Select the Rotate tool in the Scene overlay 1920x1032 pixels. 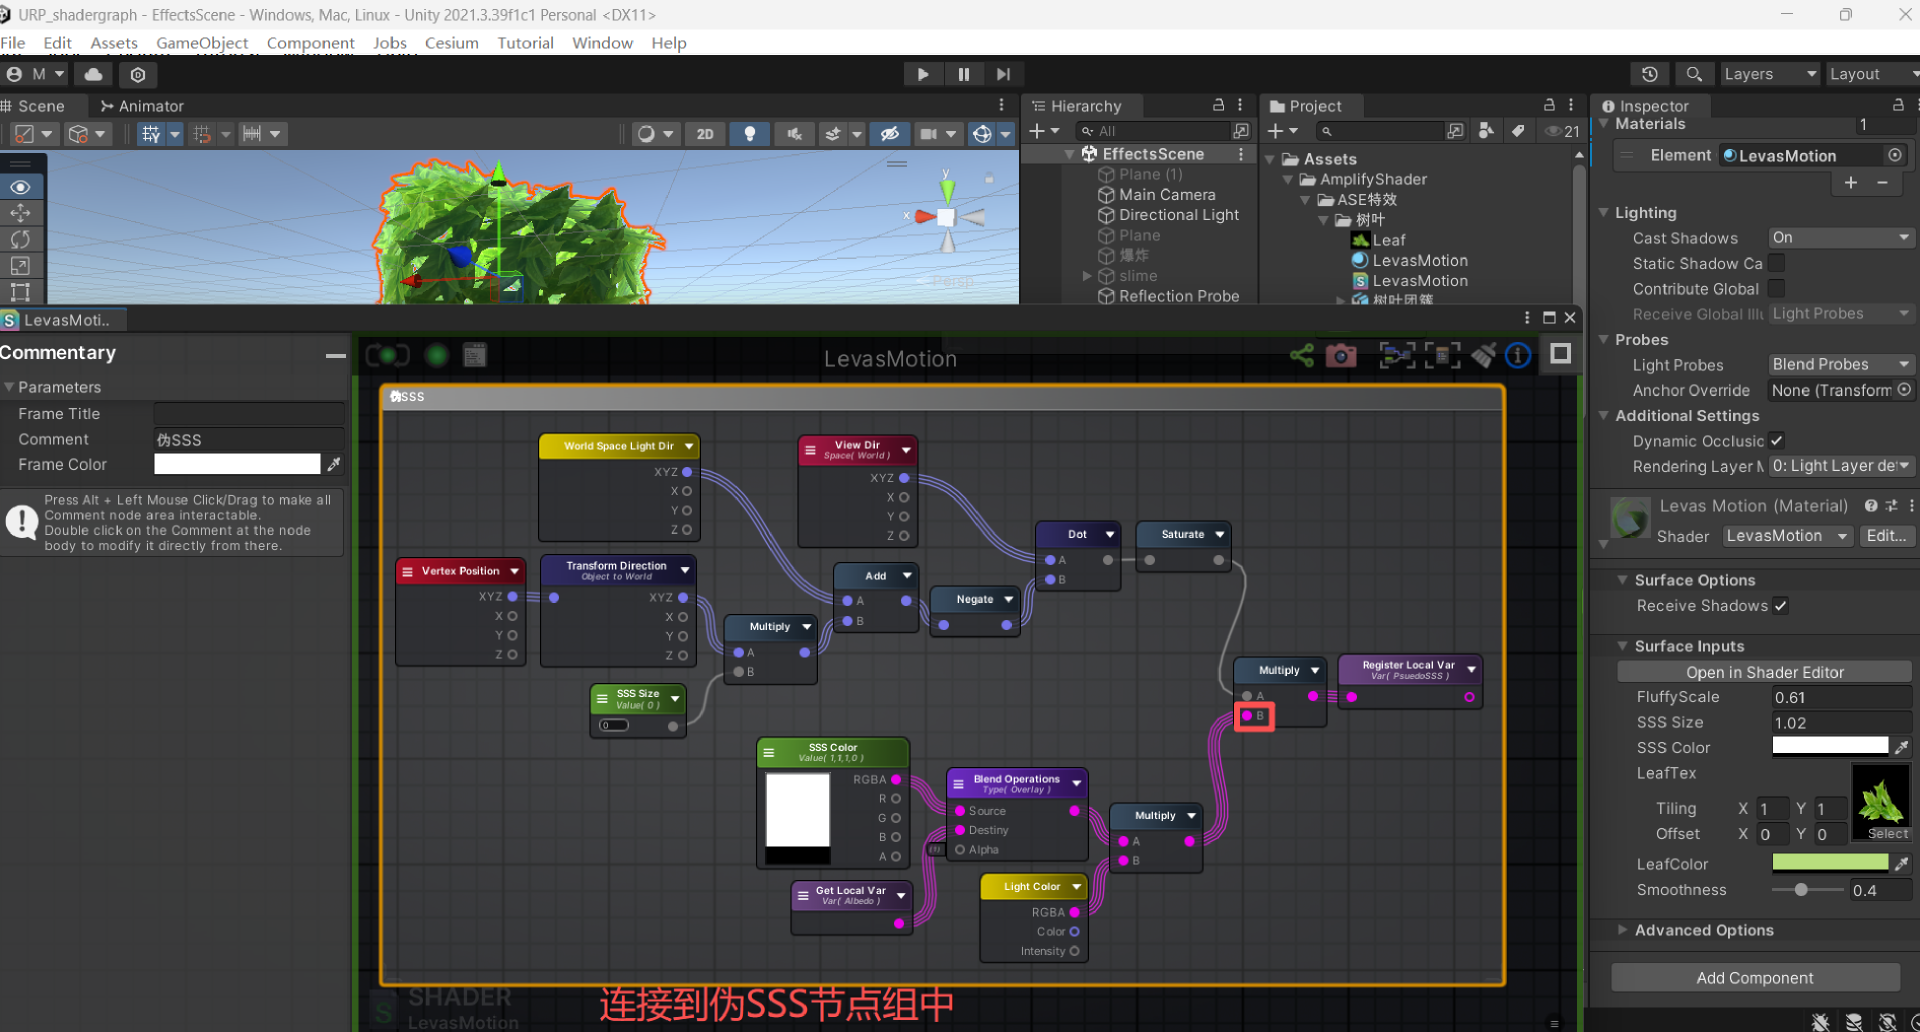click(x=20, y=239)
